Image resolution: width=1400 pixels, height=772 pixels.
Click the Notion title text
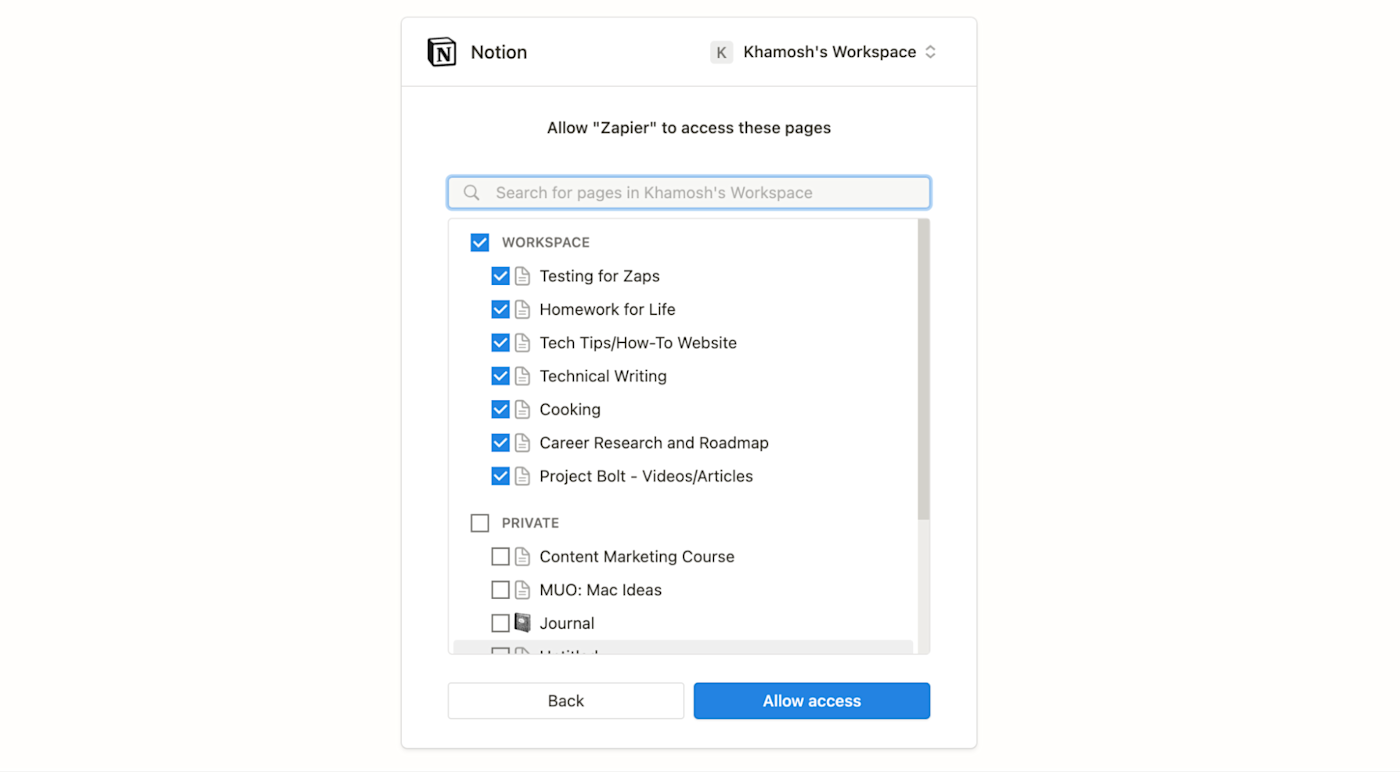[499, 52]
